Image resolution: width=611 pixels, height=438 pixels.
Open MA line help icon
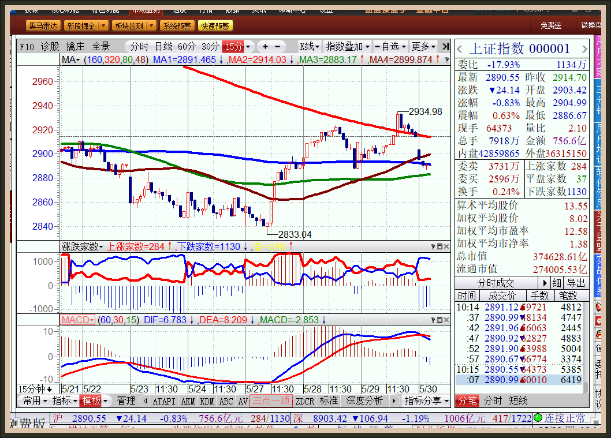447,60
